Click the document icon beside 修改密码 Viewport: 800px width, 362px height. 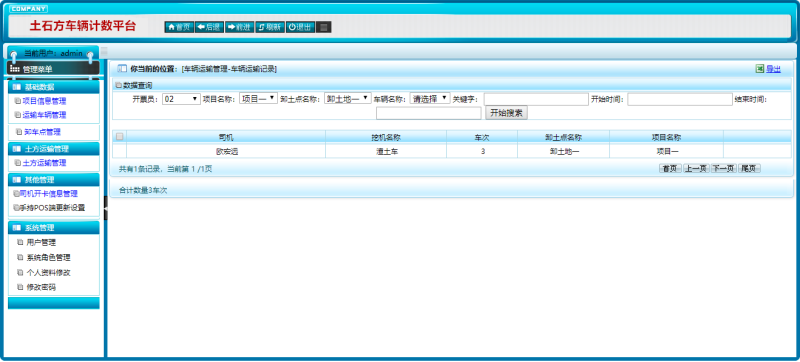[20, 288]
